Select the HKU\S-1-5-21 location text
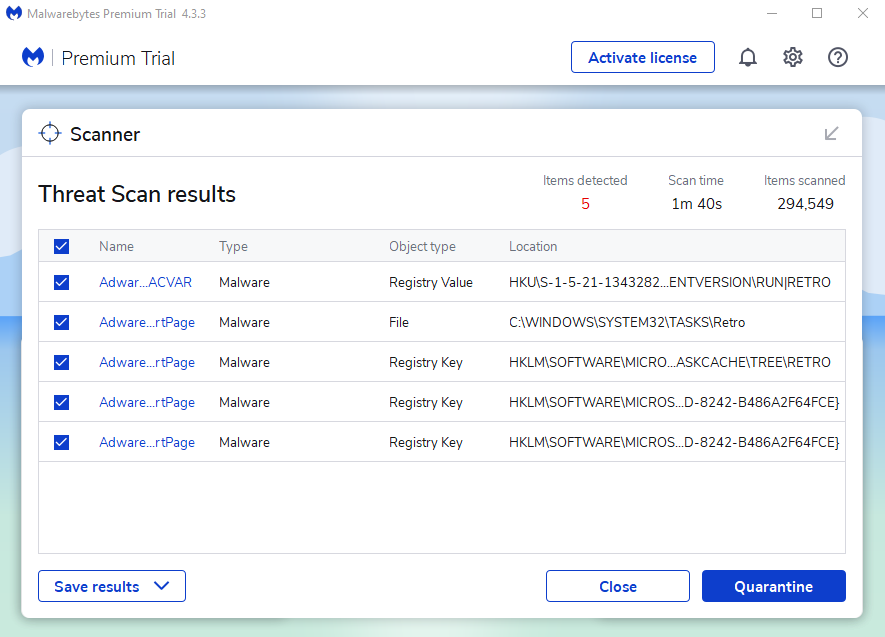The height and width of the screenshot is (637, 885). pyautogui.click(x=669, y=282)
